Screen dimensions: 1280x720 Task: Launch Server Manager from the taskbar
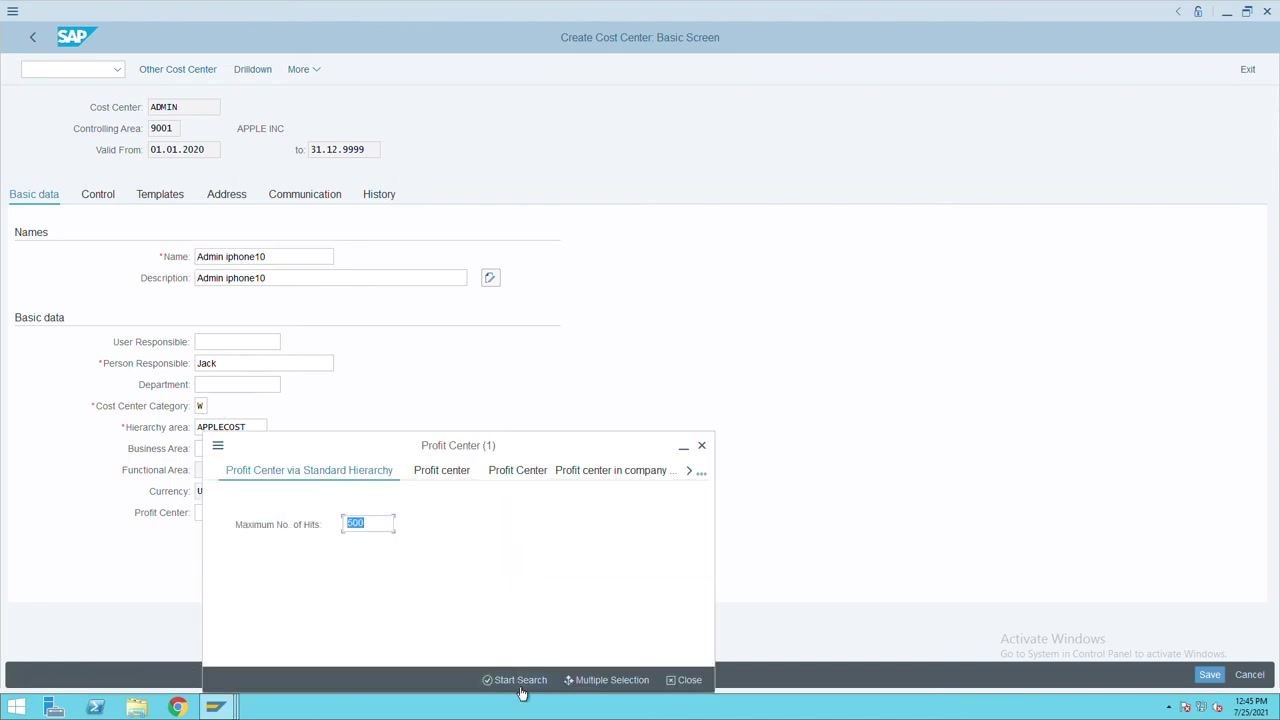point(55,708)
